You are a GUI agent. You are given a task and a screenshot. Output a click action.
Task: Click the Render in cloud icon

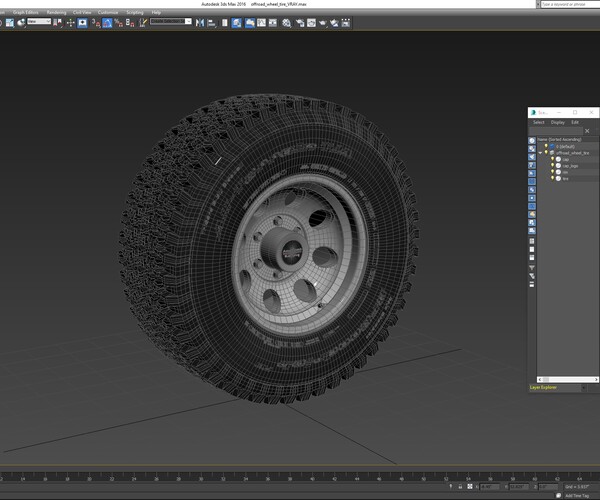[x=334, y=23]
